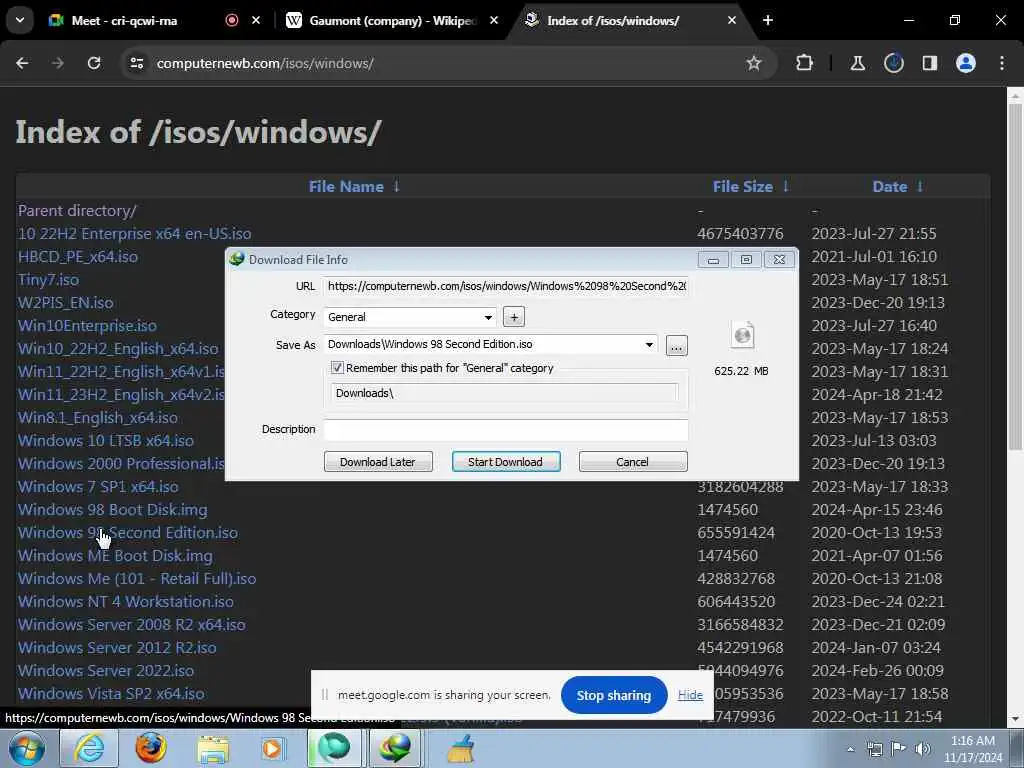This screenshot has height=768, width=1024.
Task: Open Windows Me (101 - Retail Full).iso
Action: point(137,579)
